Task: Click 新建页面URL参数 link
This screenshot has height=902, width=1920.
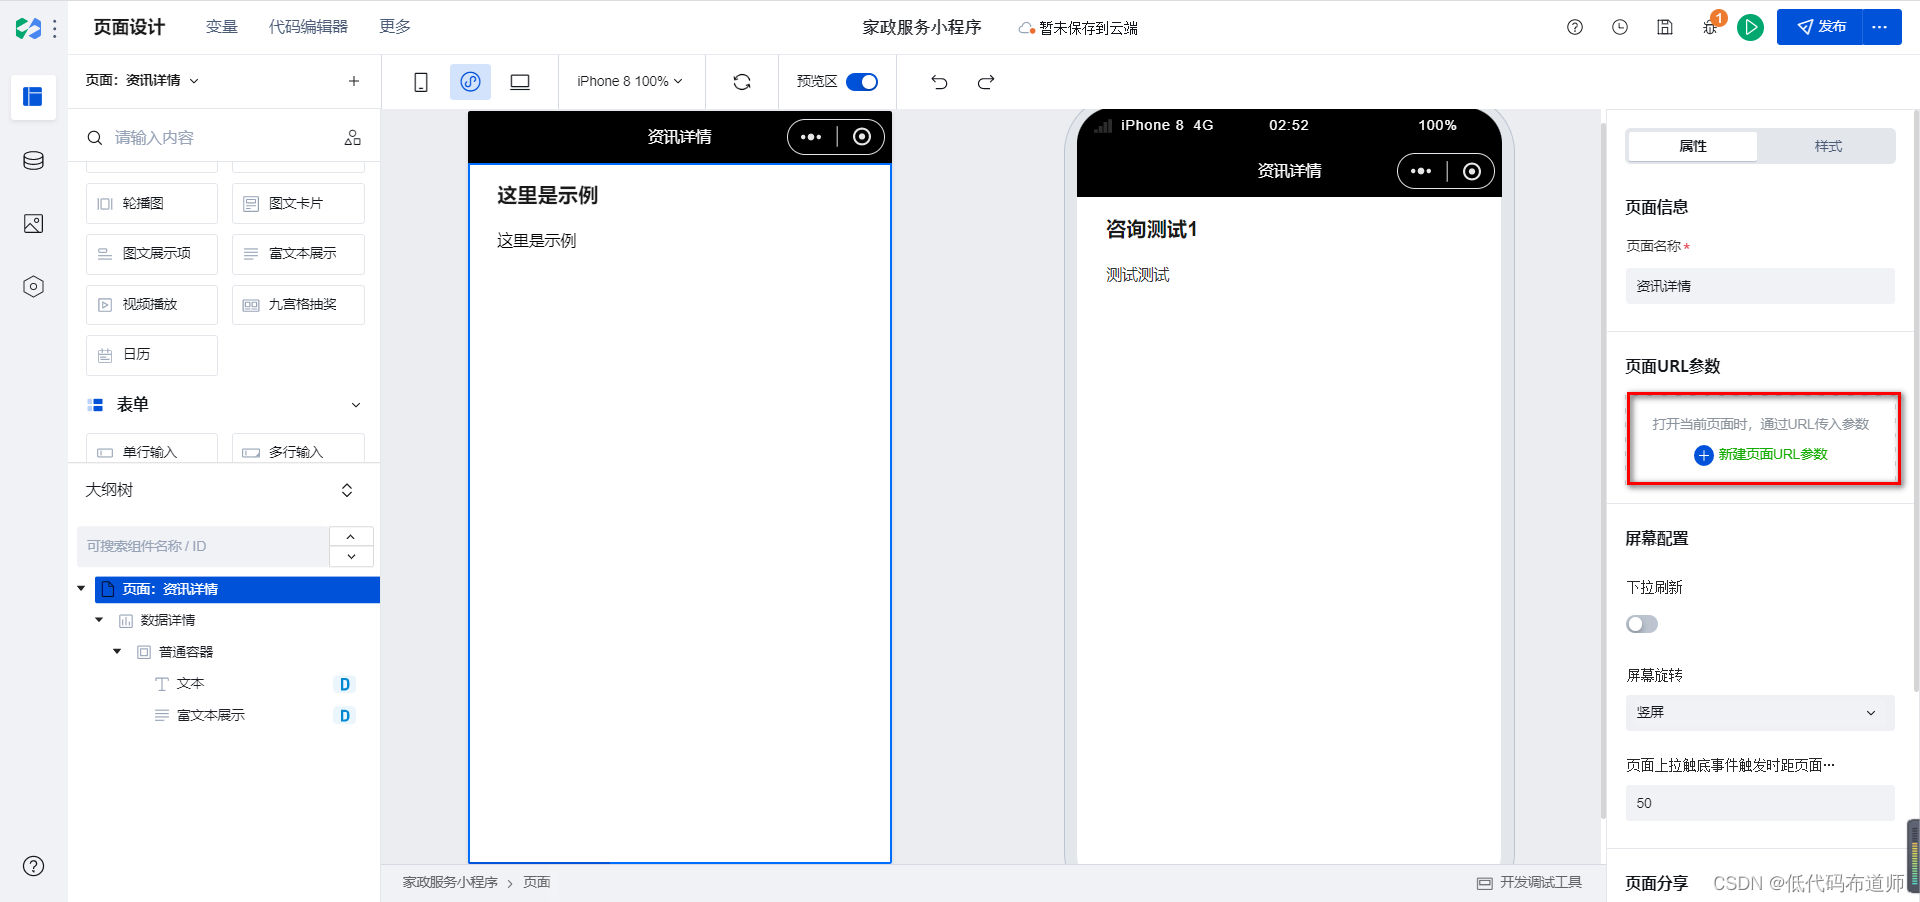Action: [x=1761, y=455]
